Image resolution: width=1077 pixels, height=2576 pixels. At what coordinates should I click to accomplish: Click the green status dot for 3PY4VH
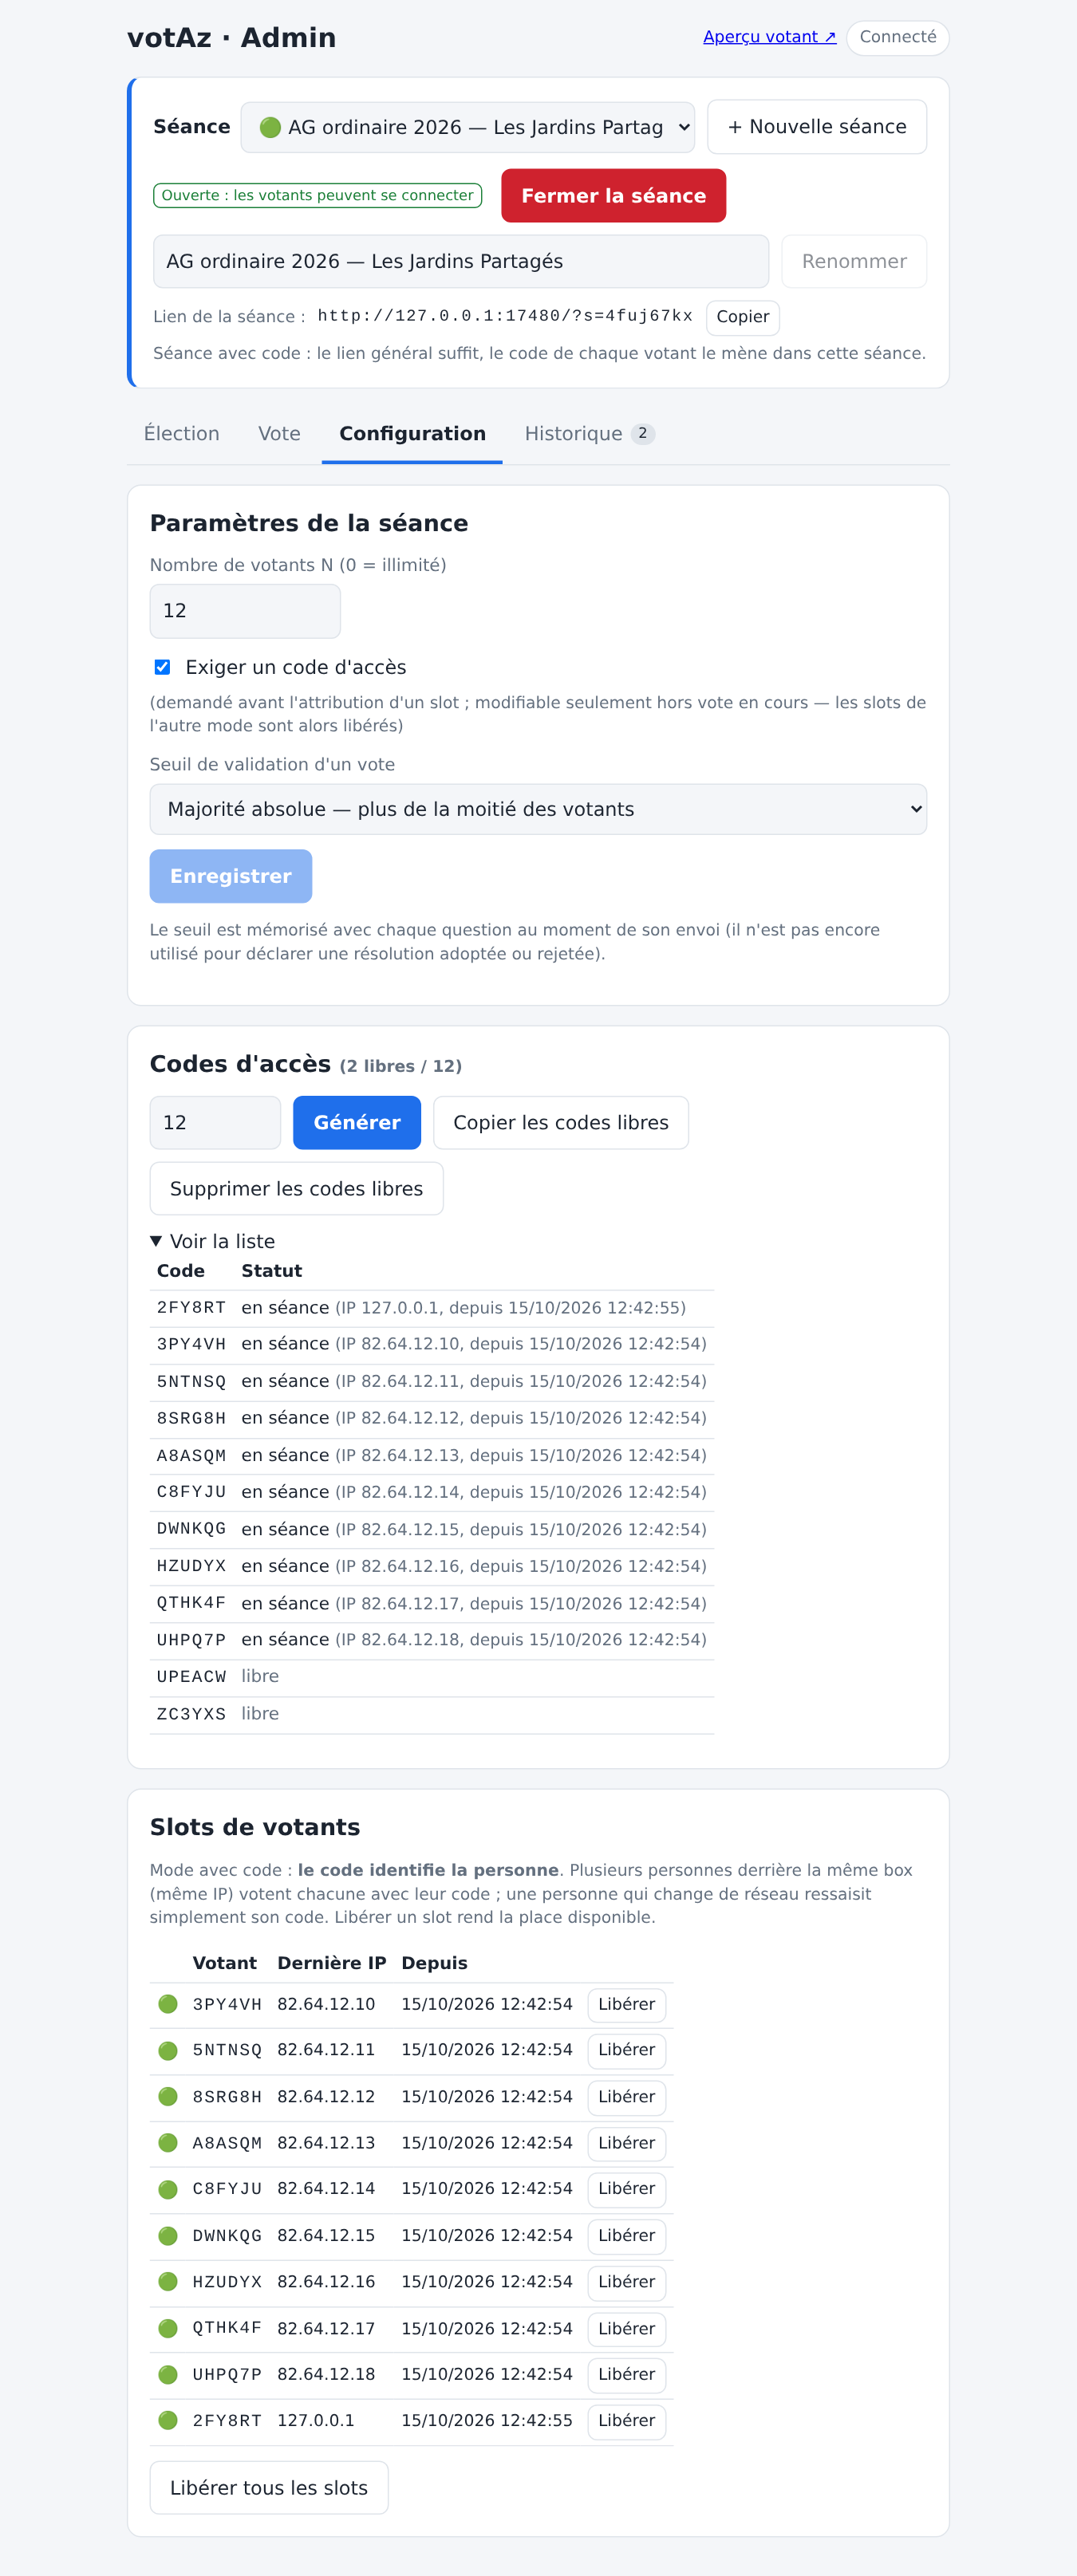pyautogui.click(x=168, y=2004)
